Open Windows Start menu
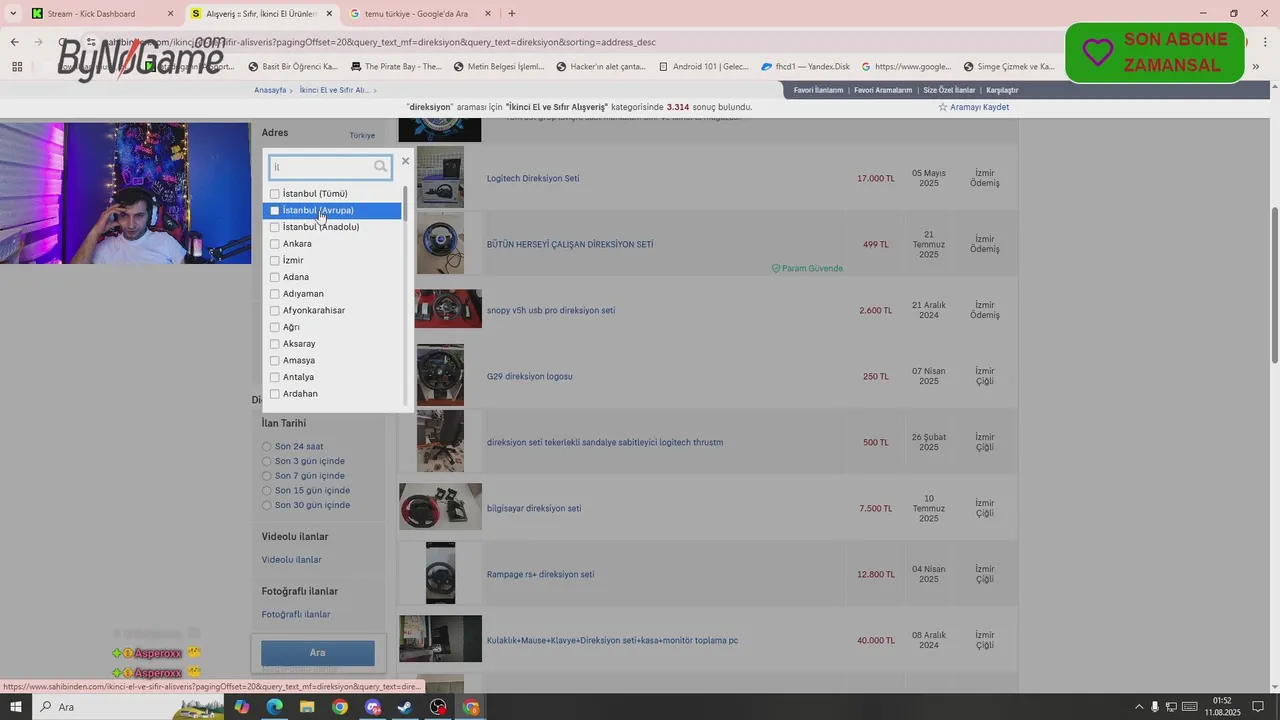The image size is (1280, 720). coord(17,707)
